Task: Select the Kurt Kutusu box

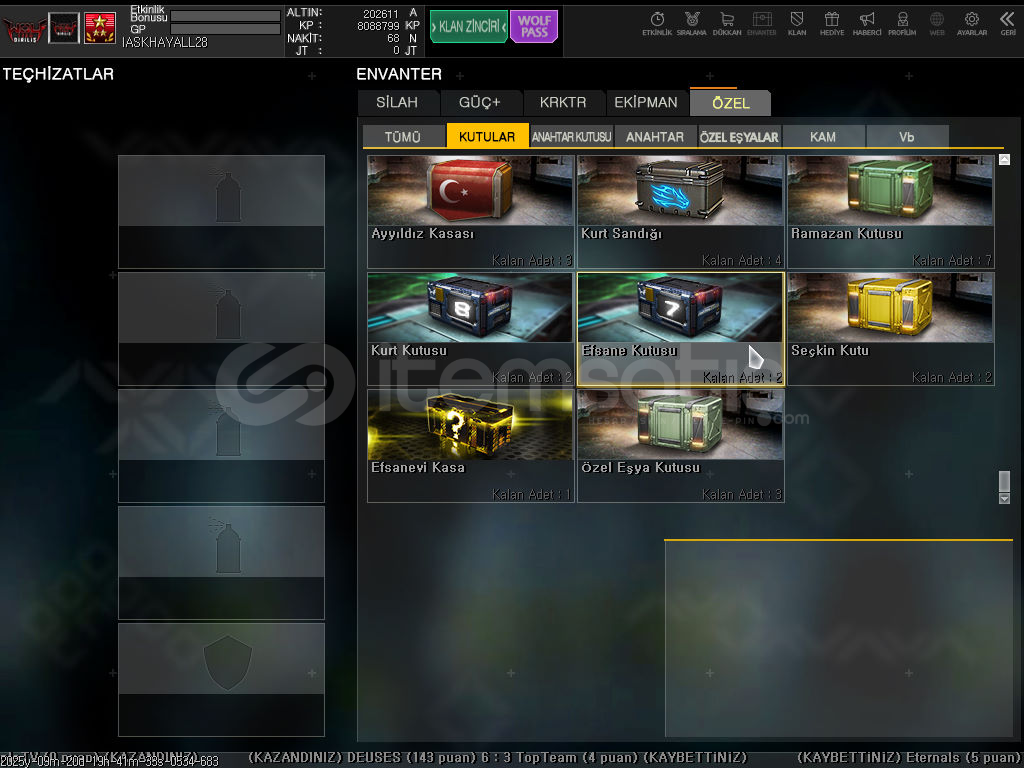Action: [470, 328]
